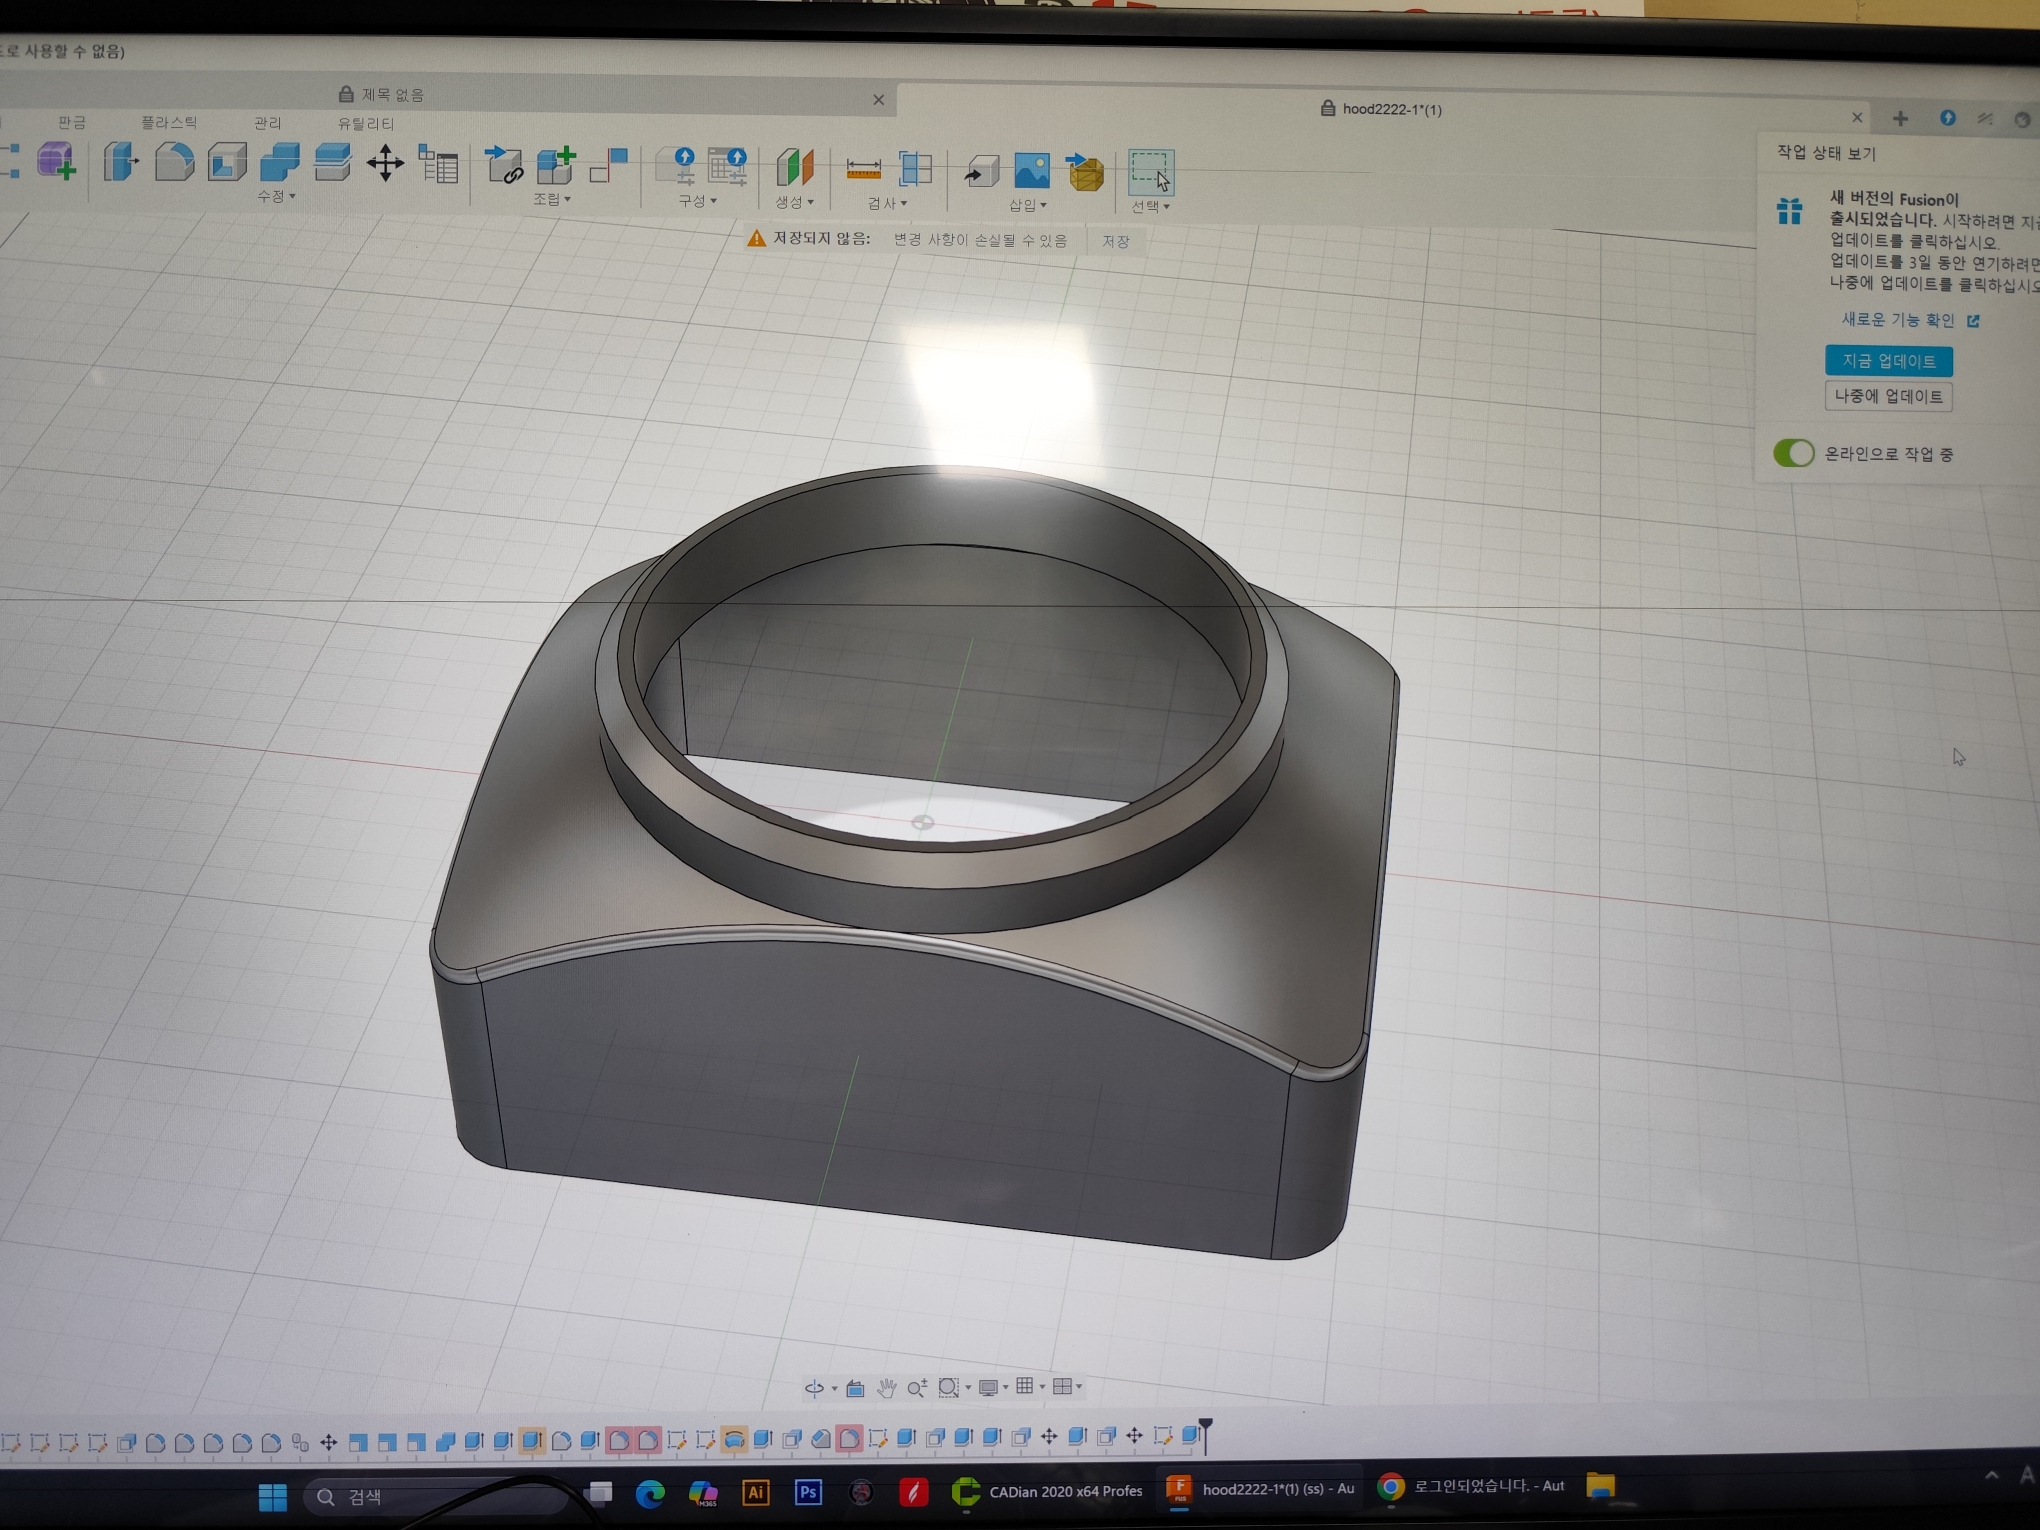Open Adobe Illustrator from the taskbar
Image resolution: width=2040 pixels, height=1530 pixels.
click(755, 1493)
